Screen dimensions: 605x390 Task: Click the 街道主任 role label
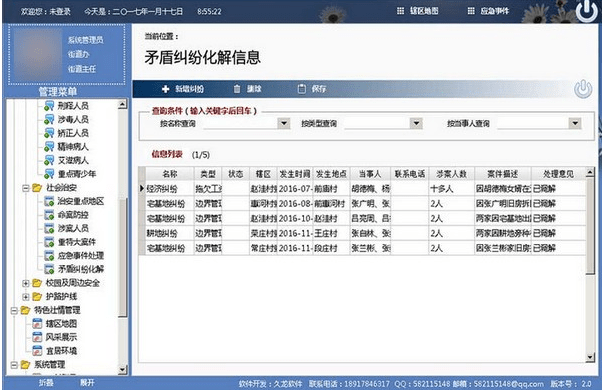tap(82, 69)
